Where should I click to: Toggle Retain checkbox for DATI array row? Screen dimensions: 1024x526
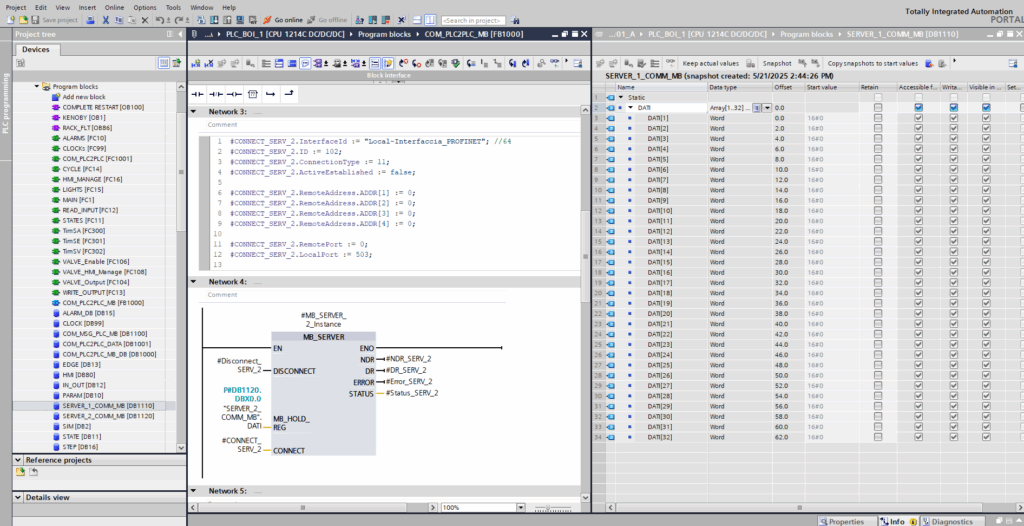[878, 108]
